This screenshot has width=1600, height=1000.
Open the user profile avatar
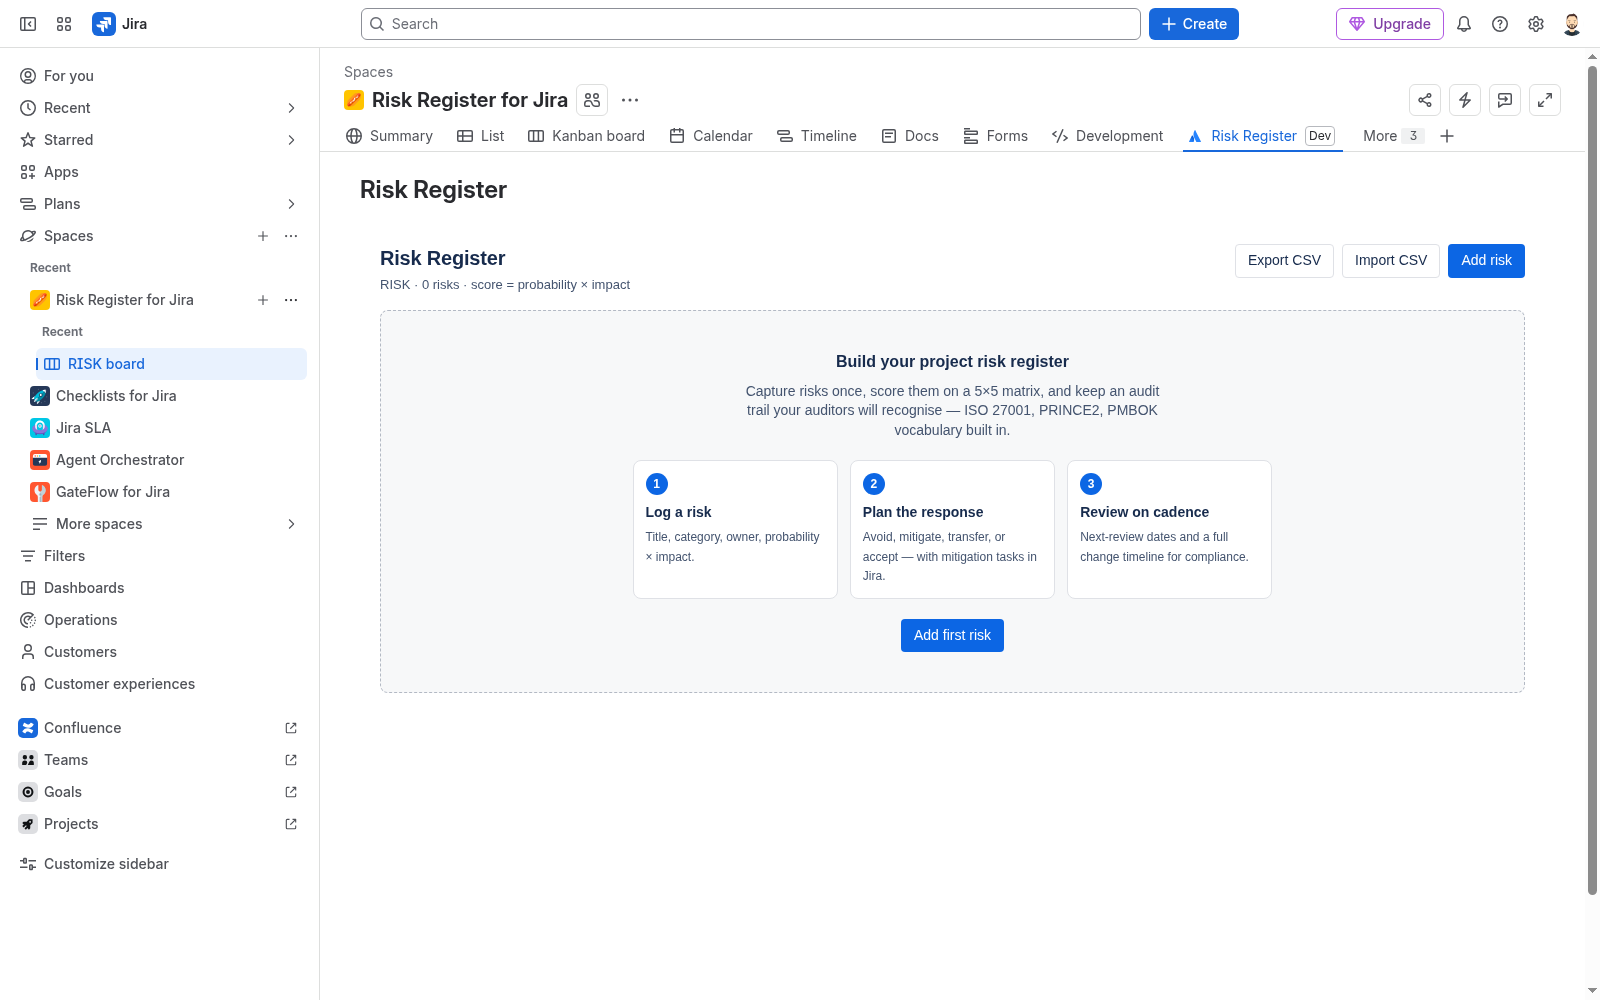(1572, 24)
